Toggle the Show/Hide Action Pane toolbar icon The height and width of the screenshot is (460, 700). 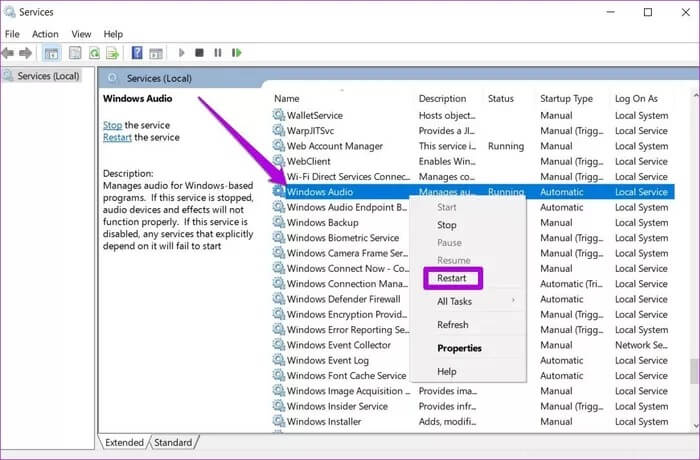[x=156, y=54]
